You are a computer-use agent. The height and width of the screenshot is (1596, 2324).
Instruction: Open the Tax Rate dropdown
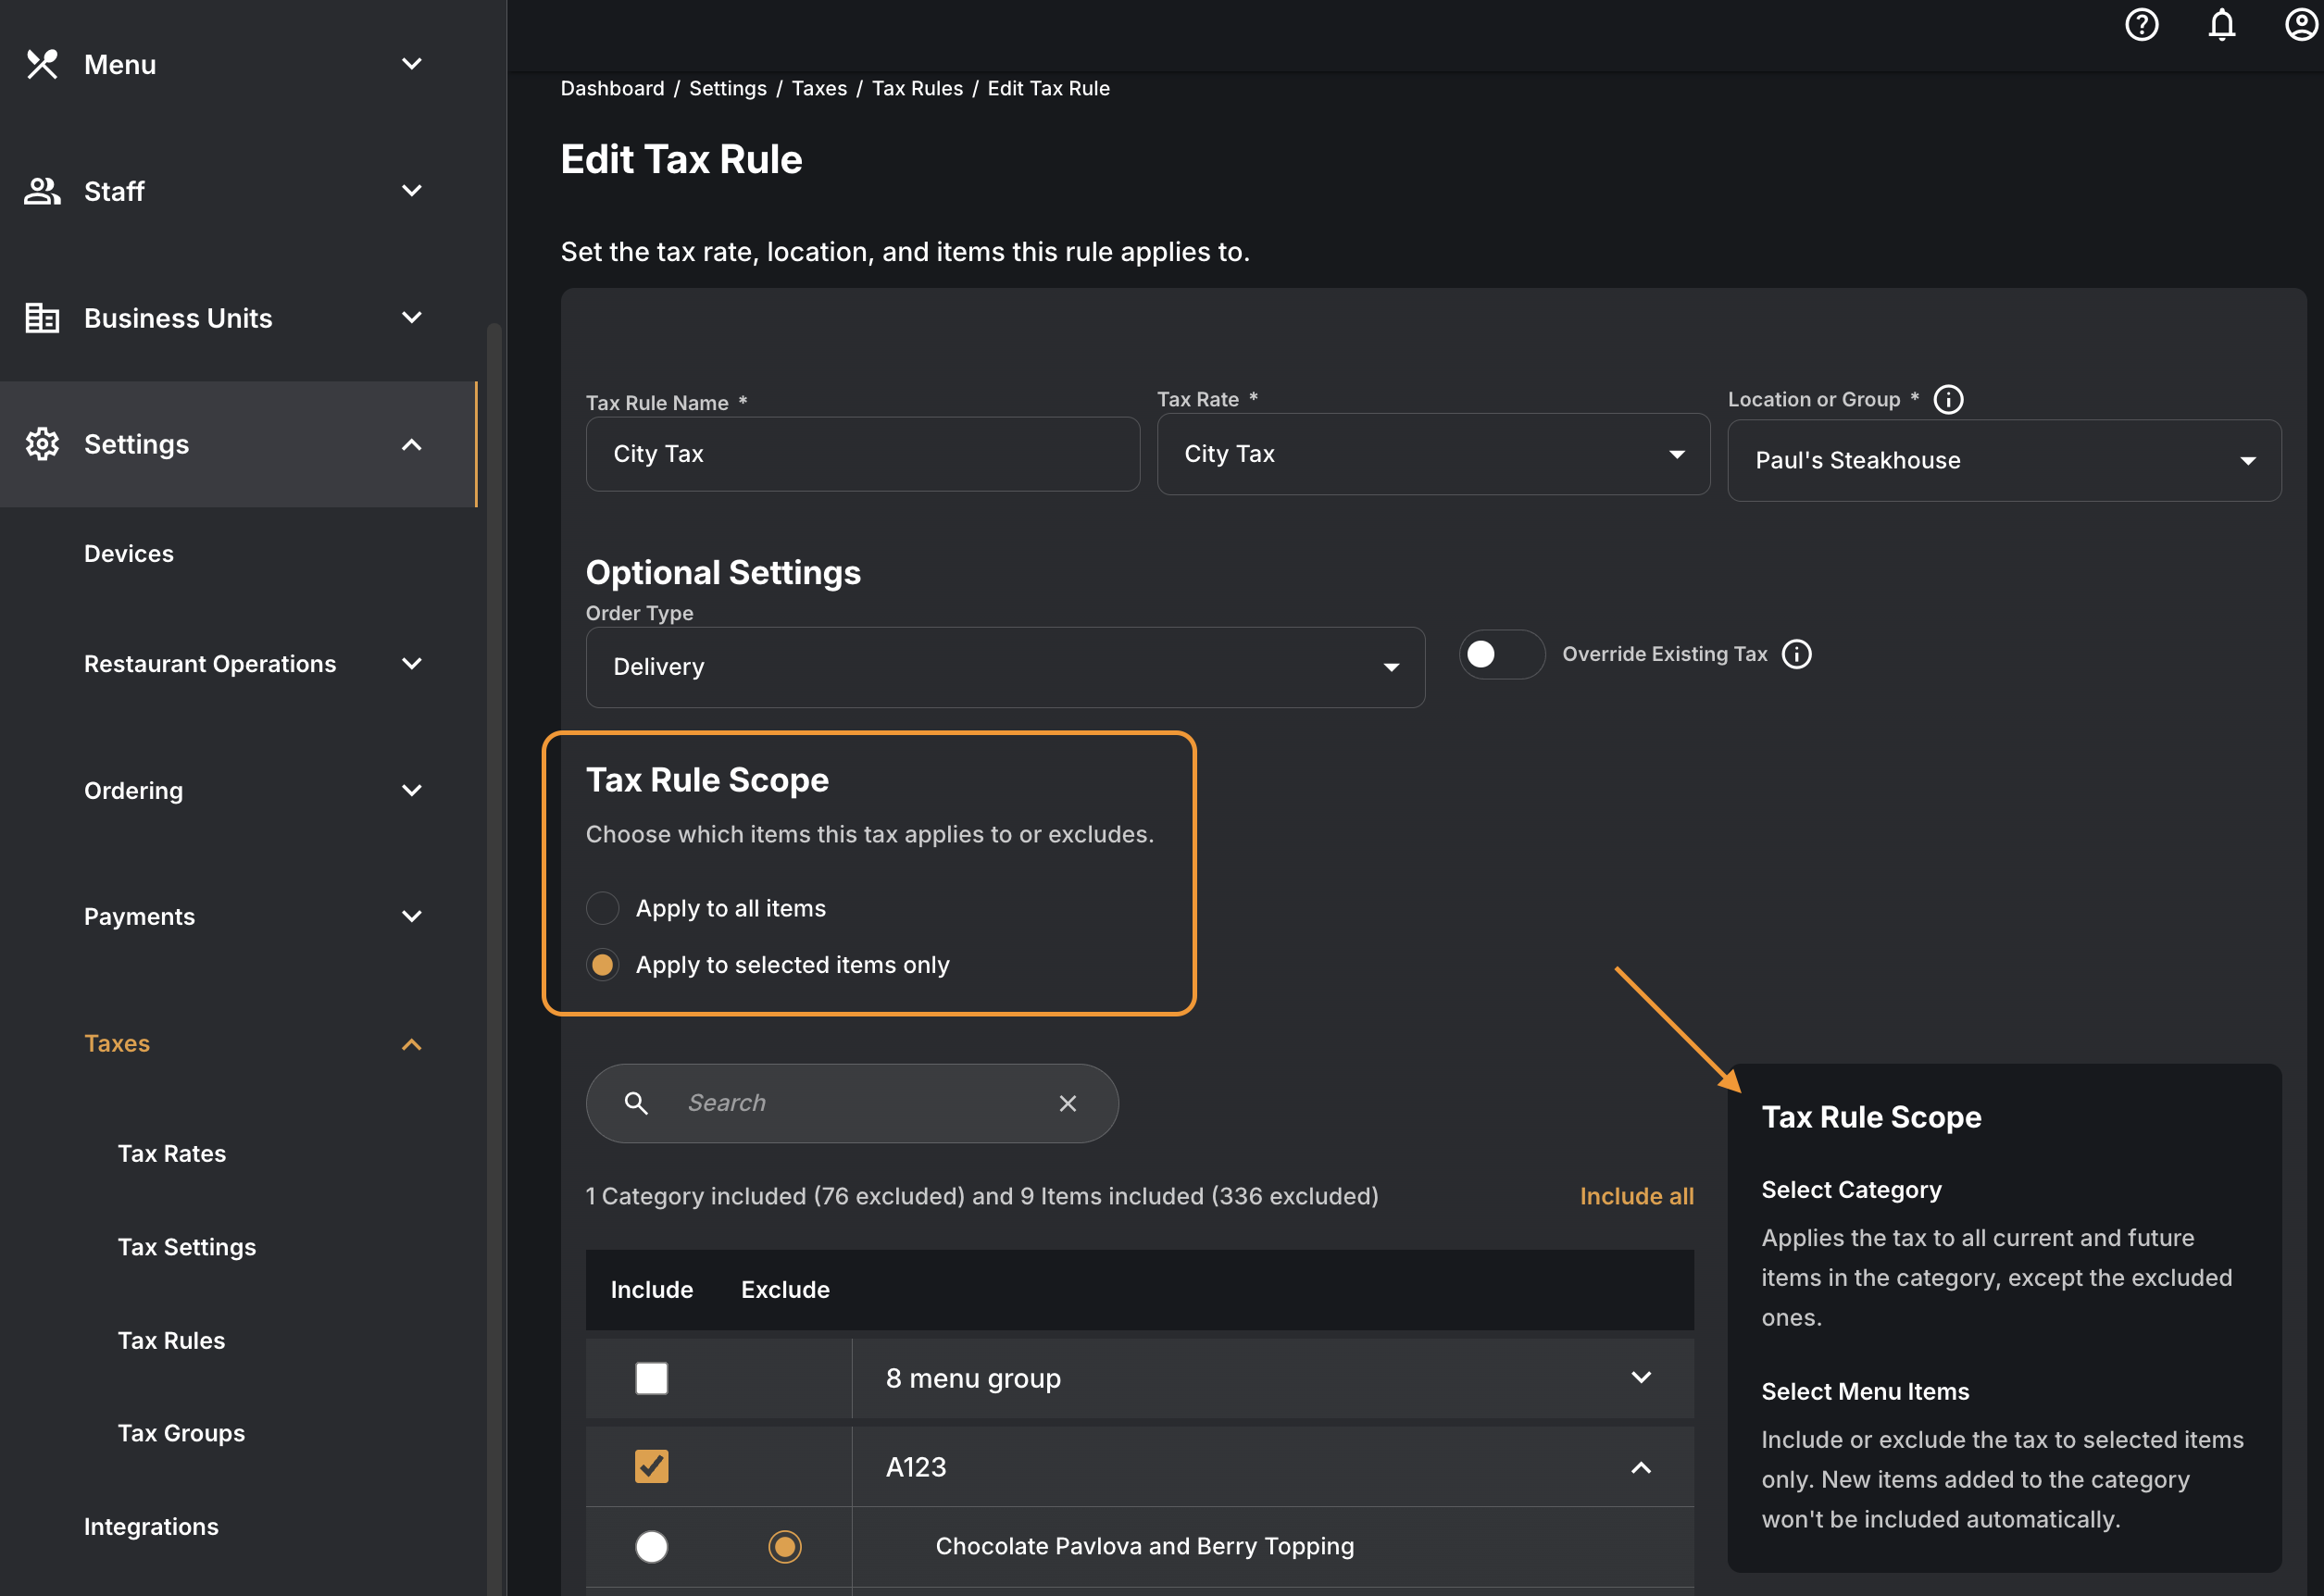(1433, 454)
